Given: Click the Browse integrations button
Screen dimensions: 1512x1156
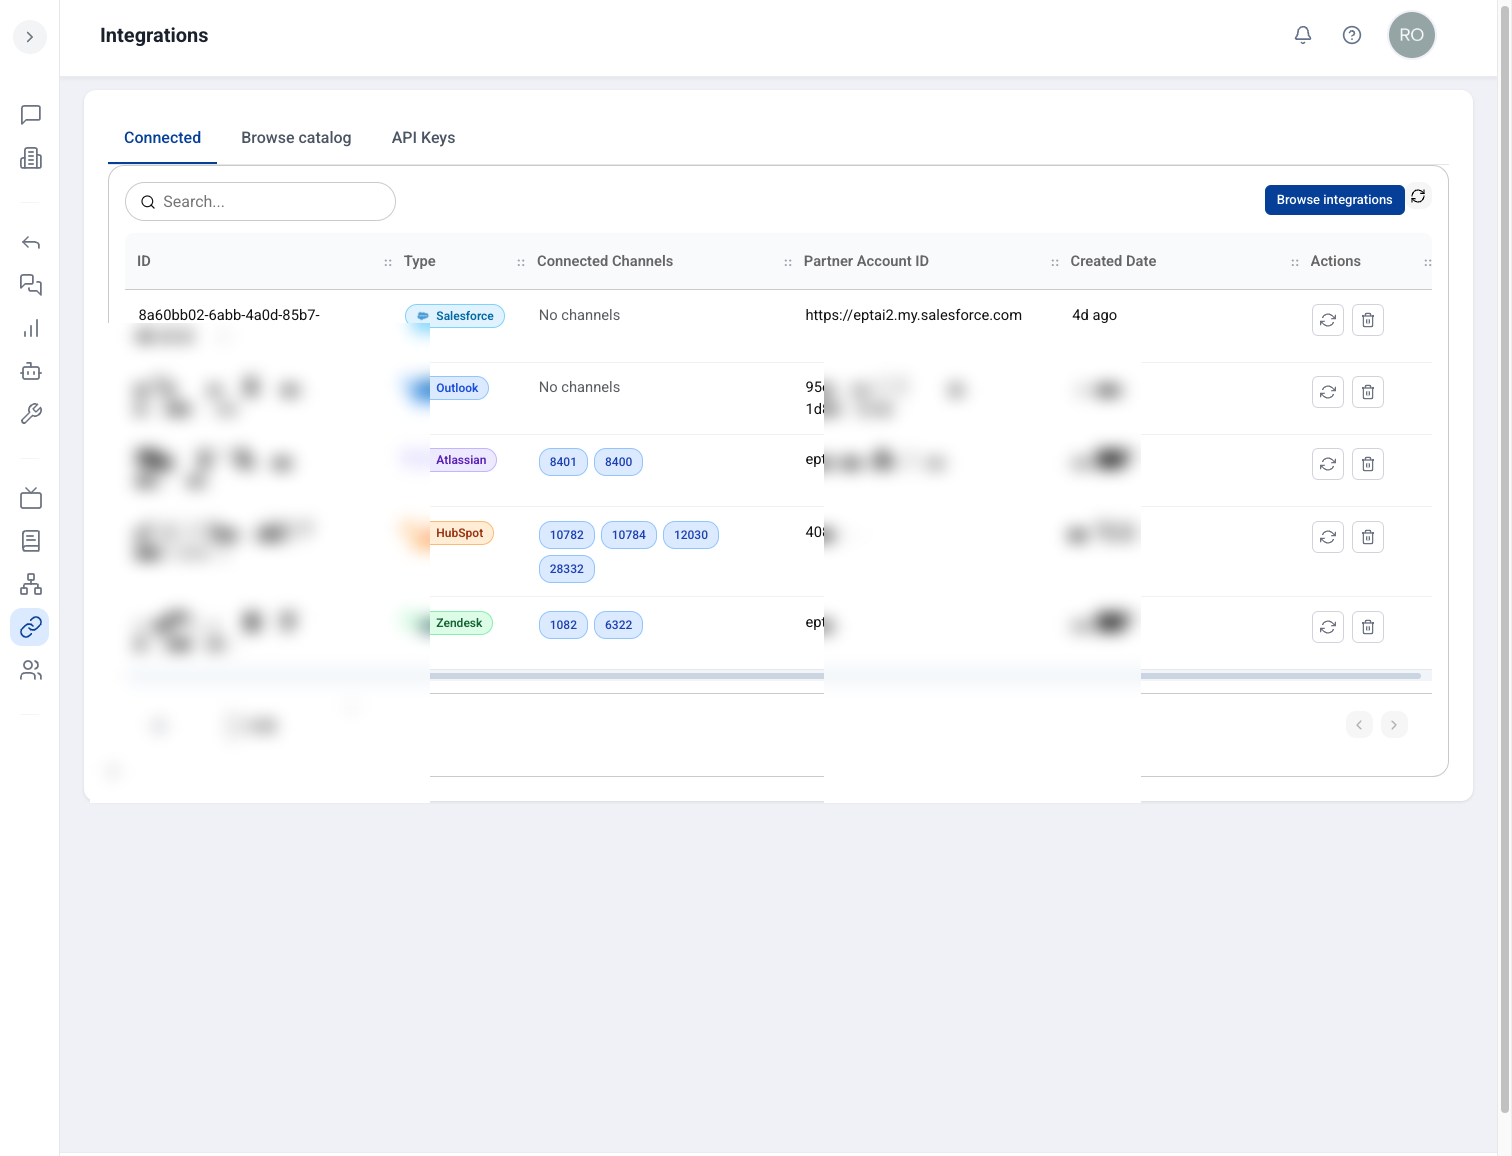Looking at the screenshot, I should 1334,200.
